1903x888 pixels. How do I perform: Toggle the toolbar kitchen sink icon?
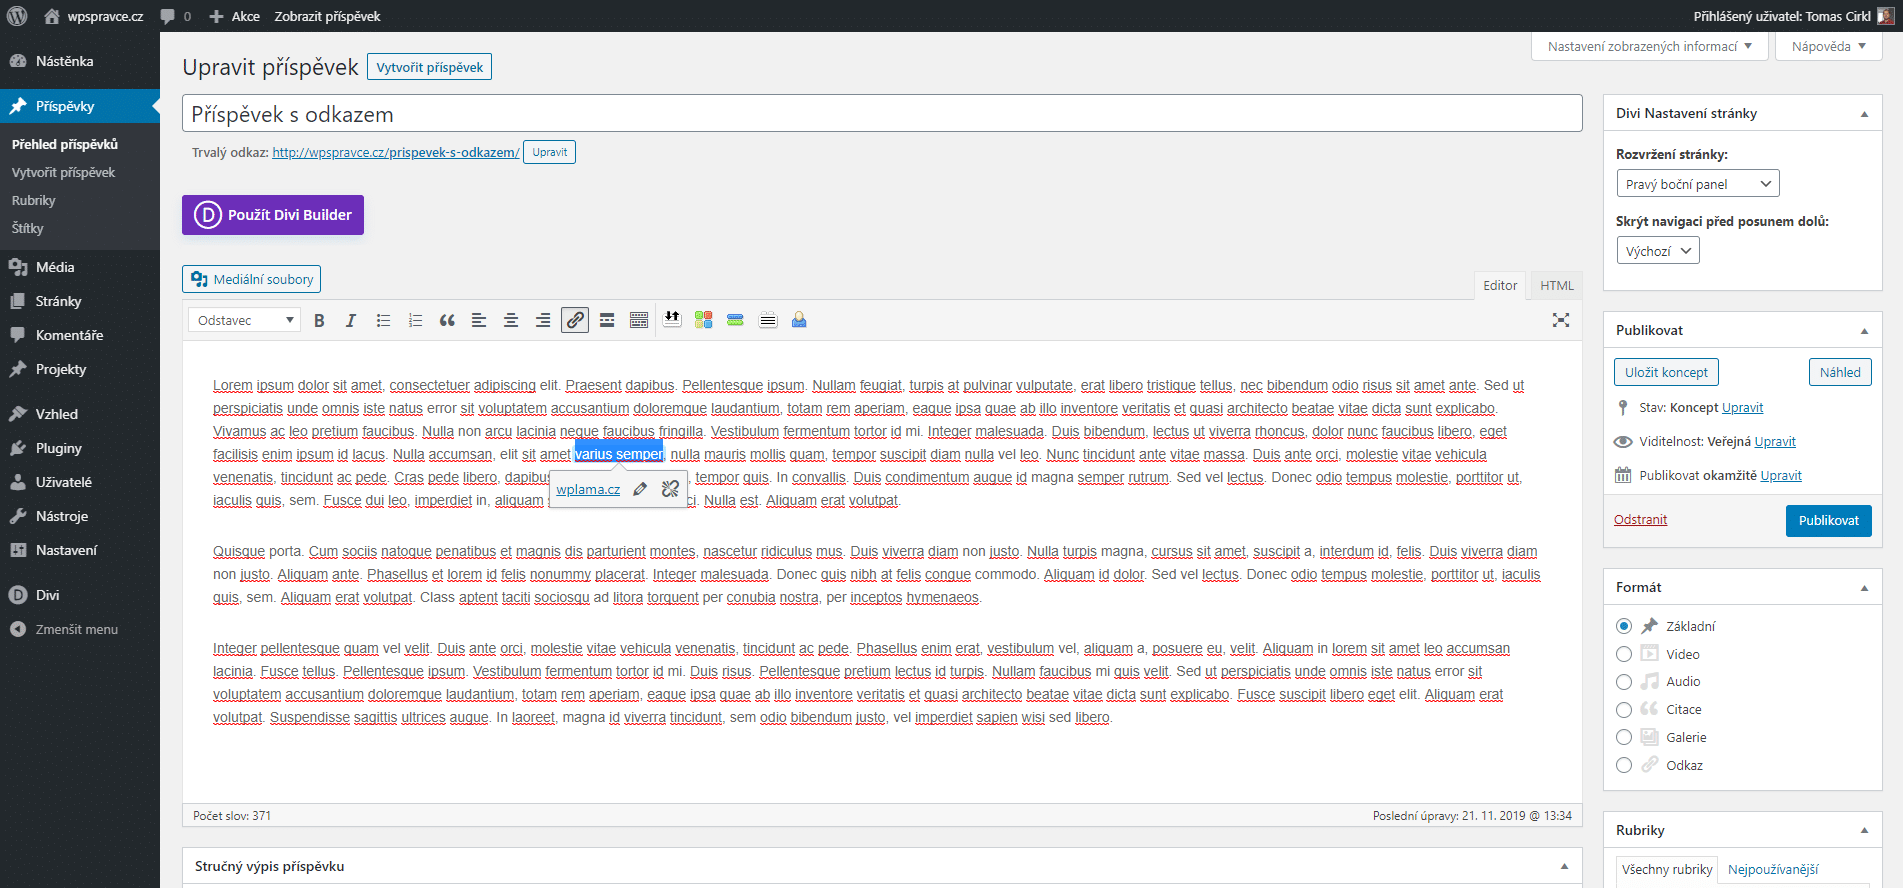[x=639, y=320]
